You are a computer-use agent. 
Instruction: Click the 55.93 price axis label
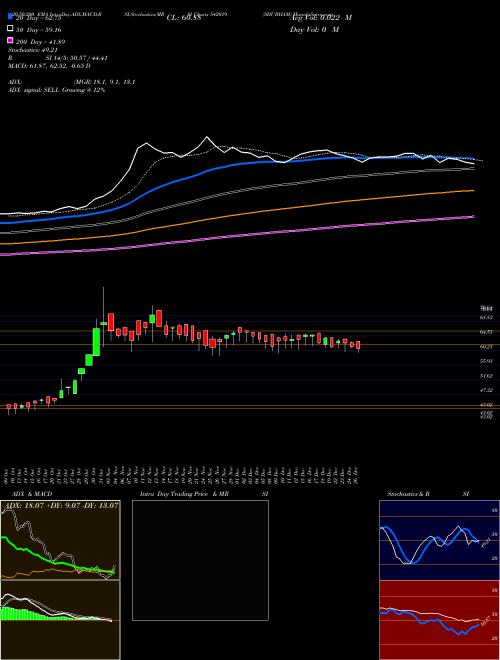pyautogui.click(x=487, y=361)
